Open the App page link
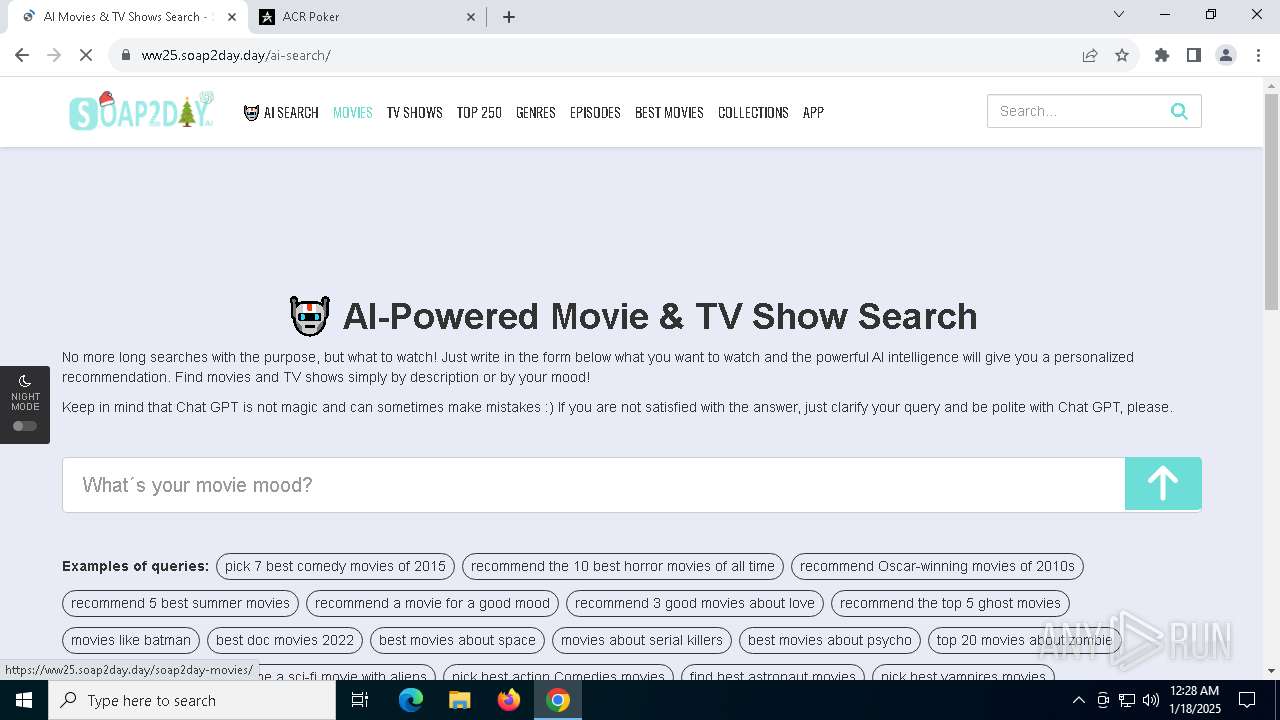The width and height of the screenshot is (1280, 720). [x=813, y=112]
